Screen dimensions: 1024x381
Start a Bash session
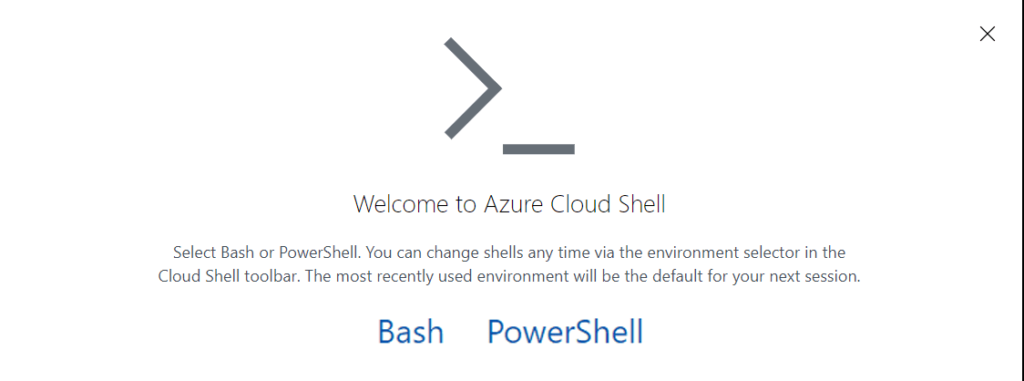click(x=410, y=331)
